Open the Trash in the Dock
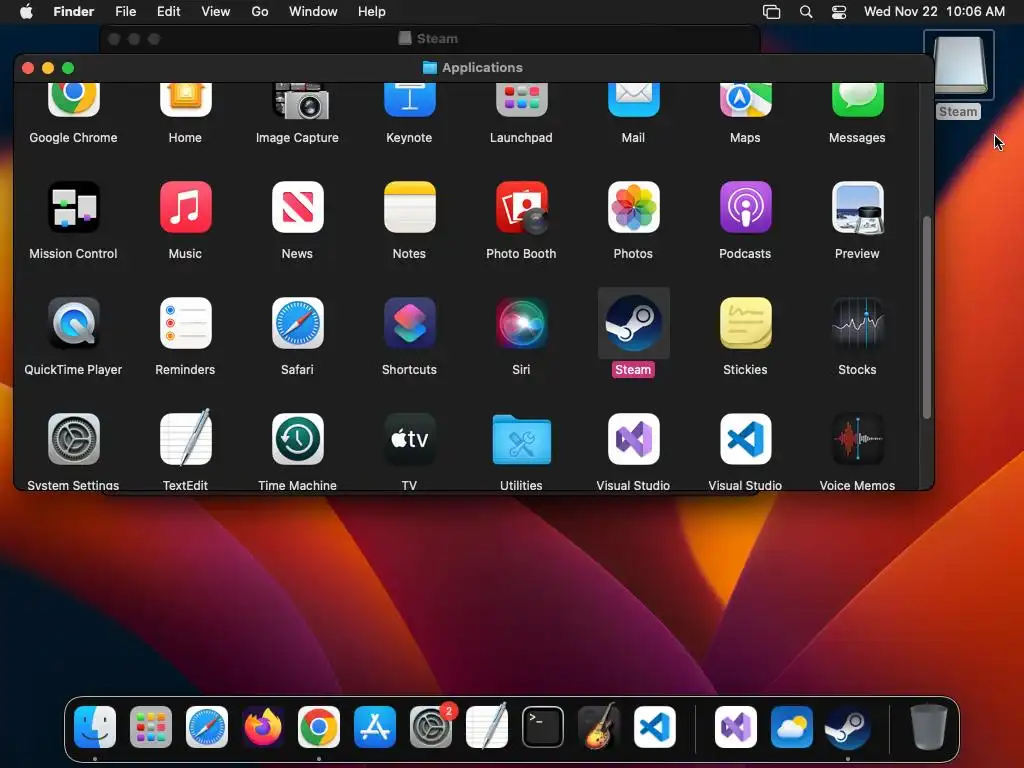 [929, 727]
